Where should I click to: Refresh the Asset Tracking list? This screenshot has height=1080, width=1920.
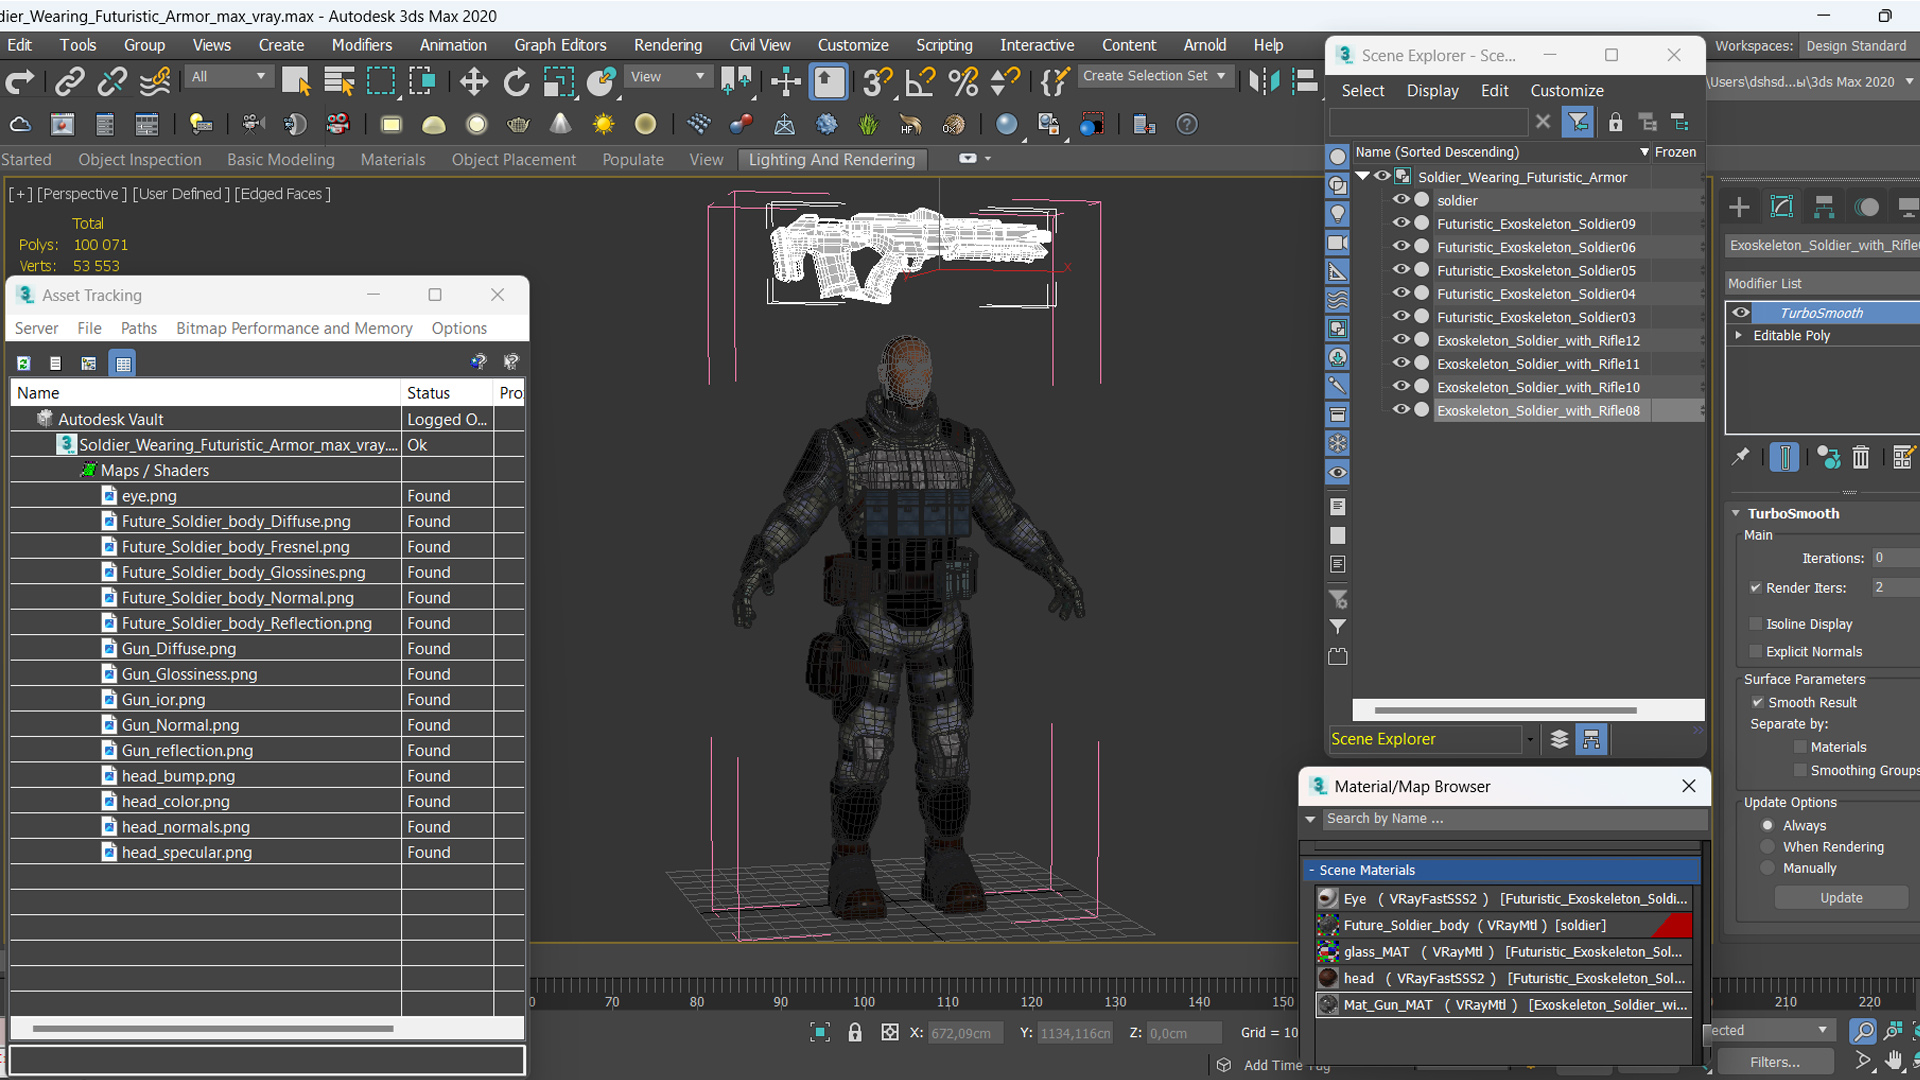(23, 363)
